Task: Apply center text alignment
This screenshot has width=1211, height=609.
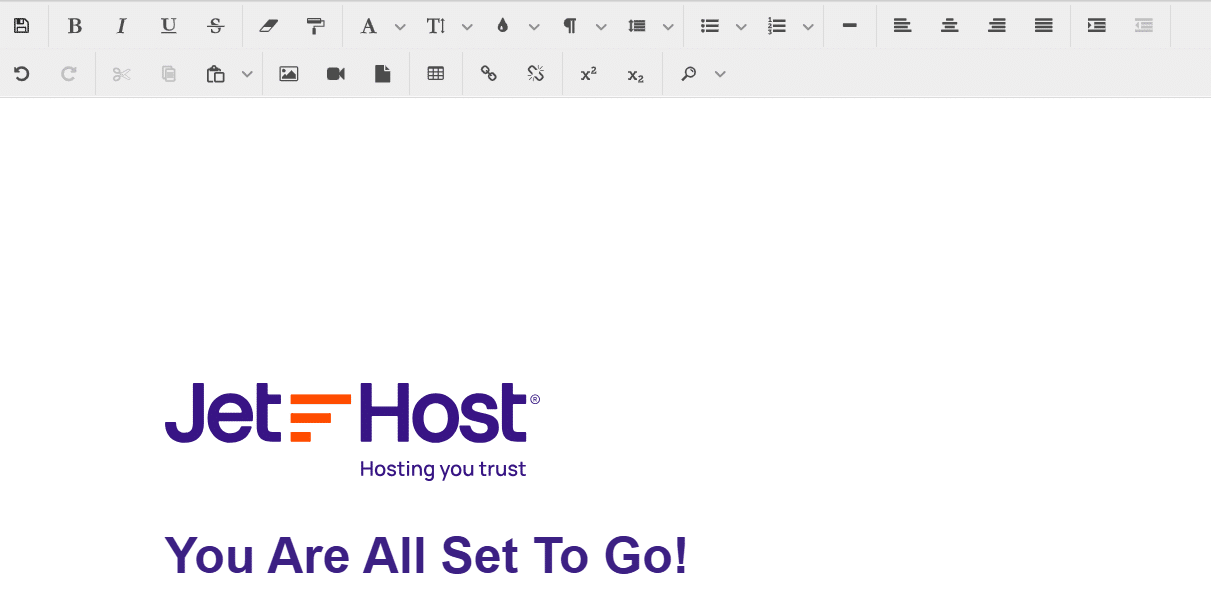Action: point(949,26)
